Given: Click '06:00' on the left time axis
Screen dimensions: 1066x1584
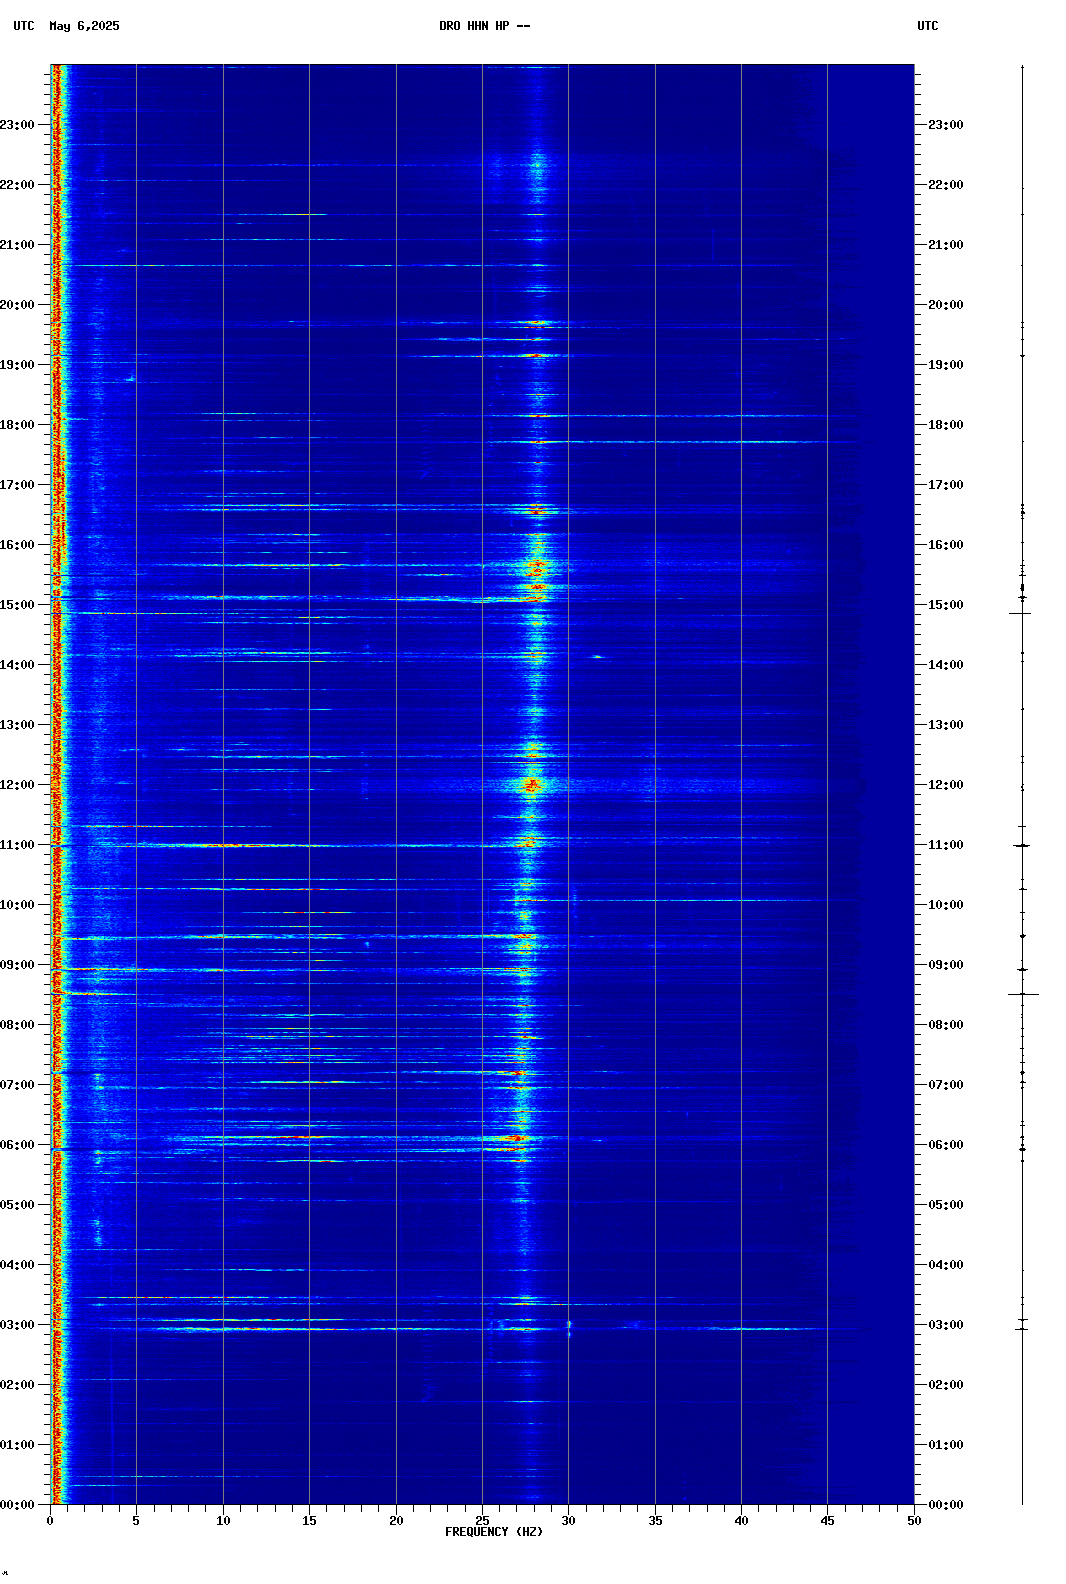Looking at the screenshot, I should (x=17, y=1145).
